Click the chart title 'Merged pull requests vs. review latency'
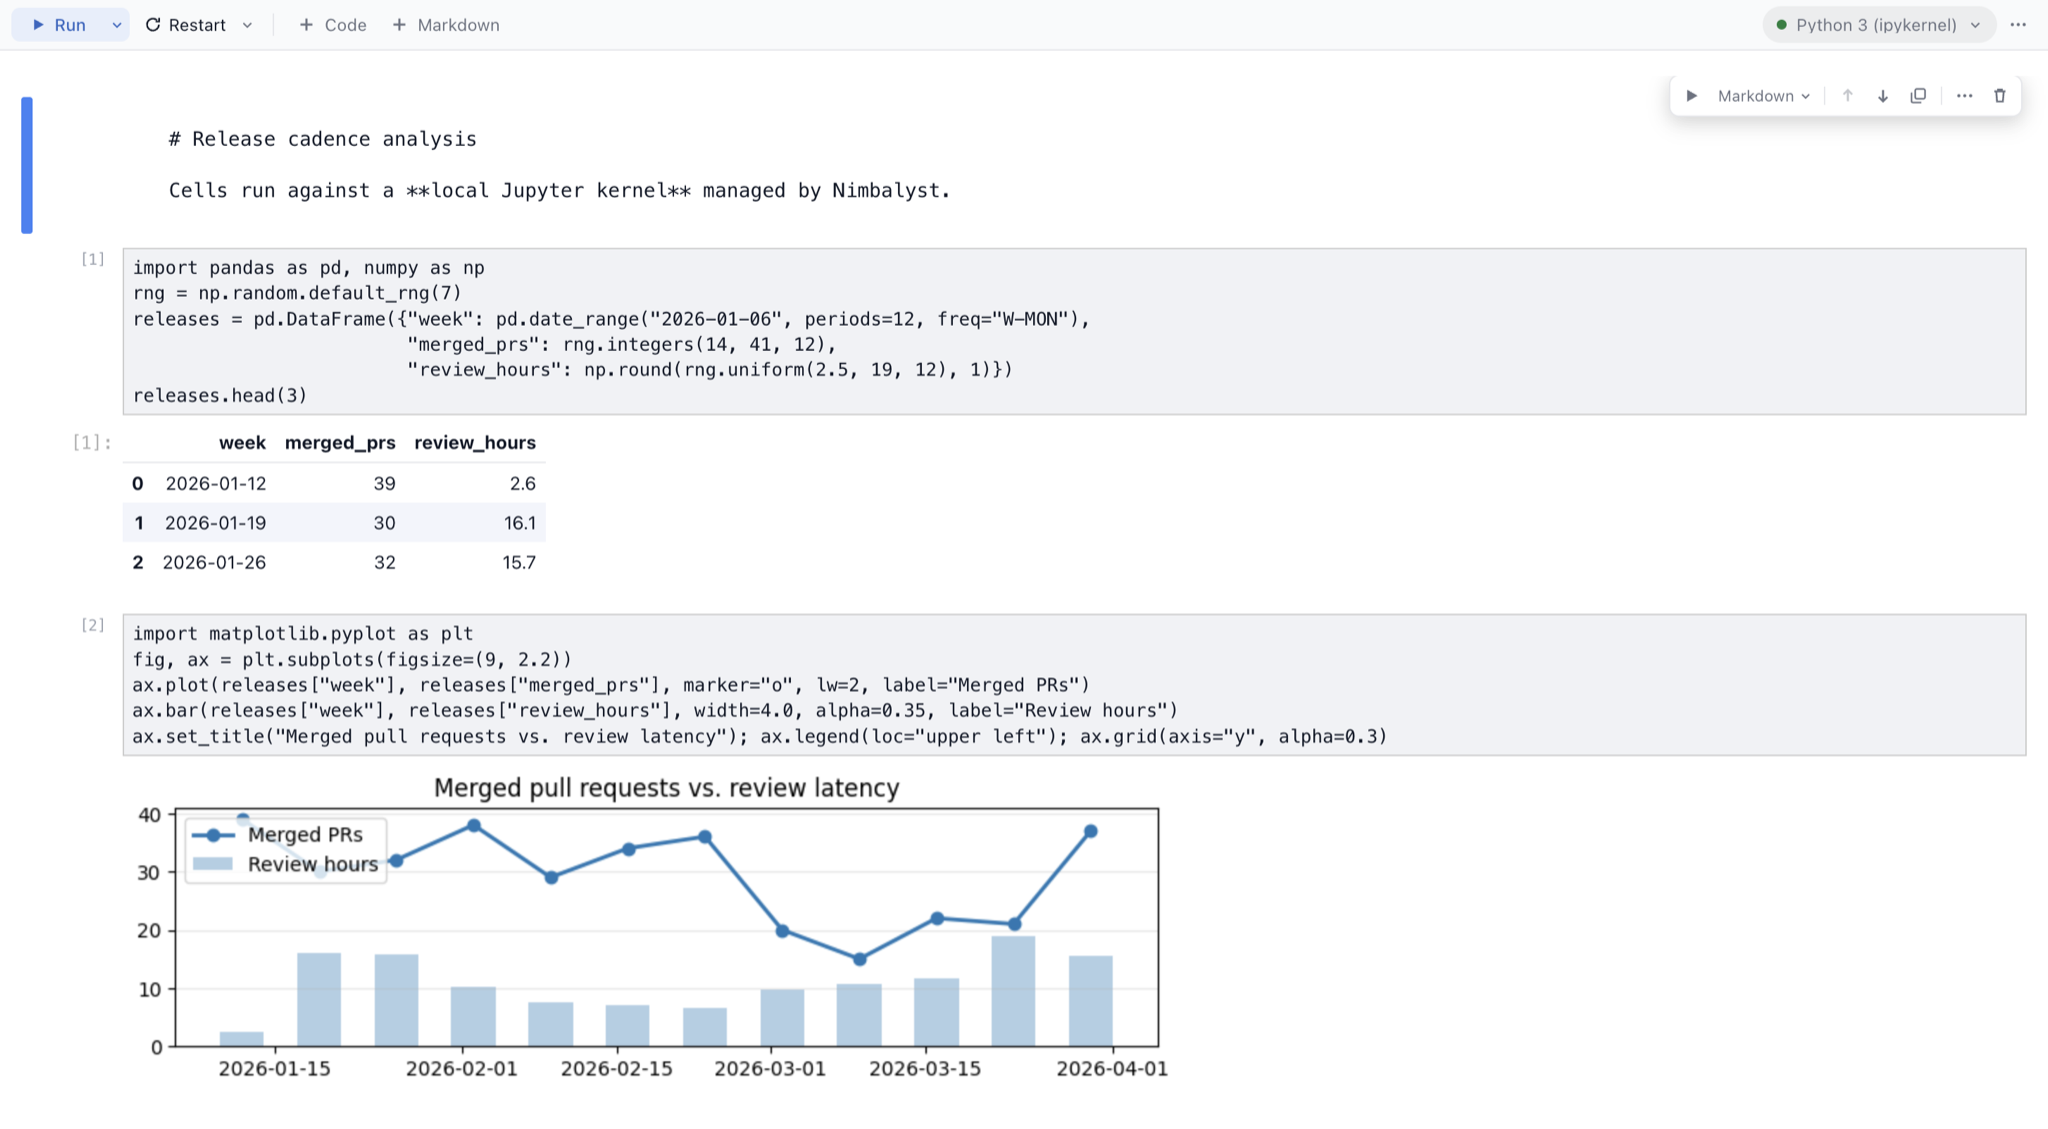 coord(666,788)
